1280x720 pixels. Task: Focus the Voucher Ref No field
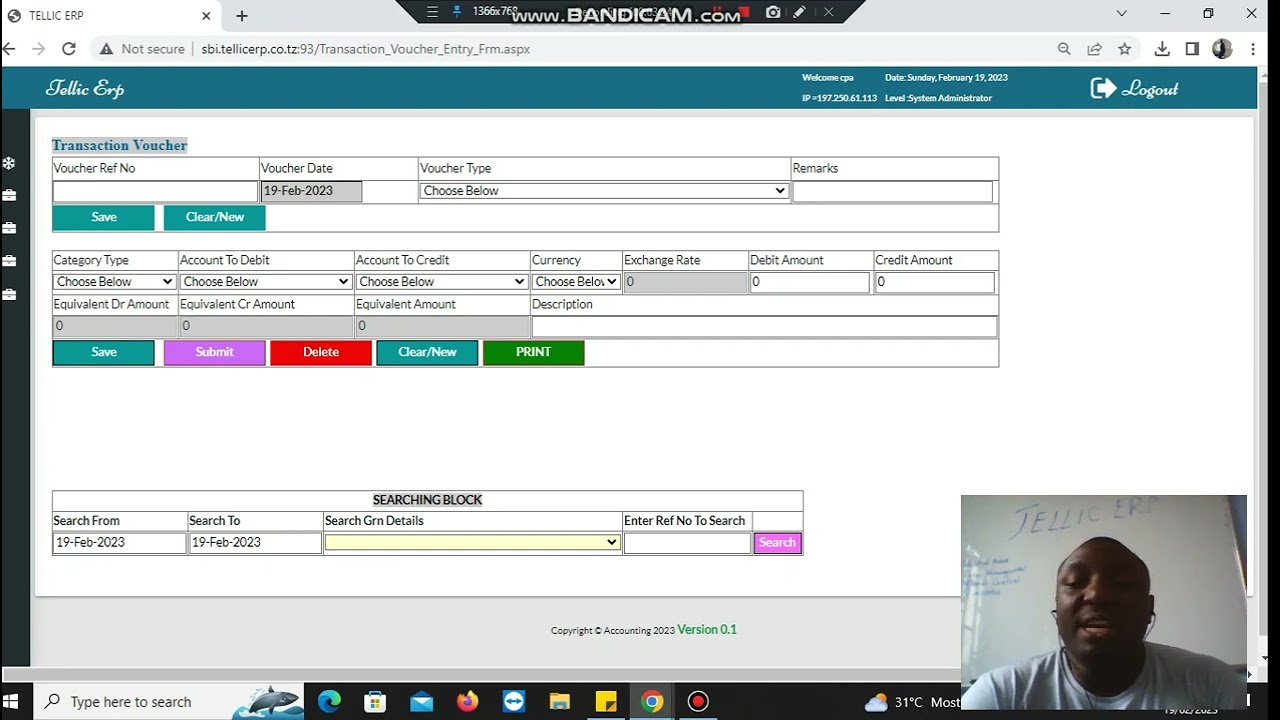pos(155,191)
